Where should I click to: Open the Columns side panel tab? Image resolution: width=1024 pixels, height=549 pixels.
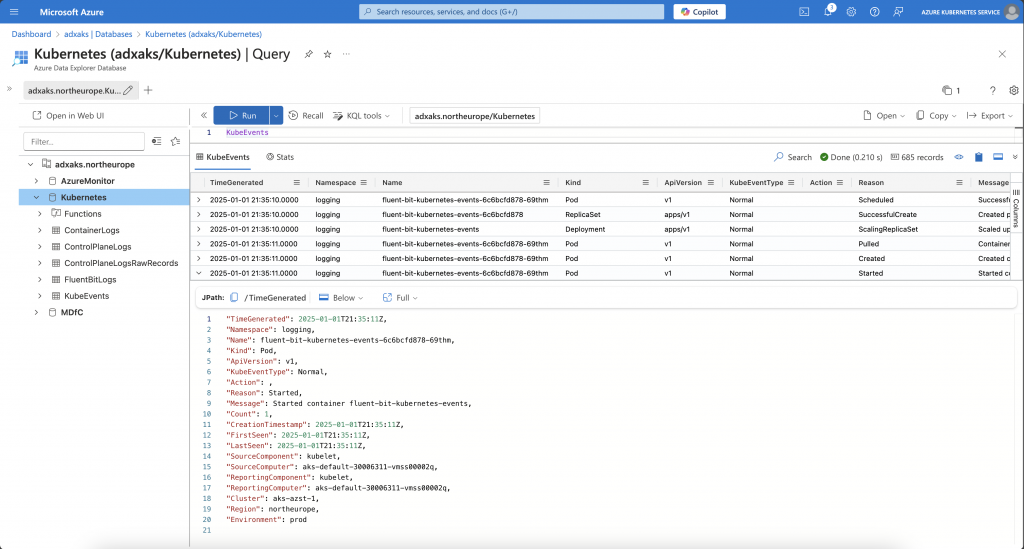point(1016,208)
